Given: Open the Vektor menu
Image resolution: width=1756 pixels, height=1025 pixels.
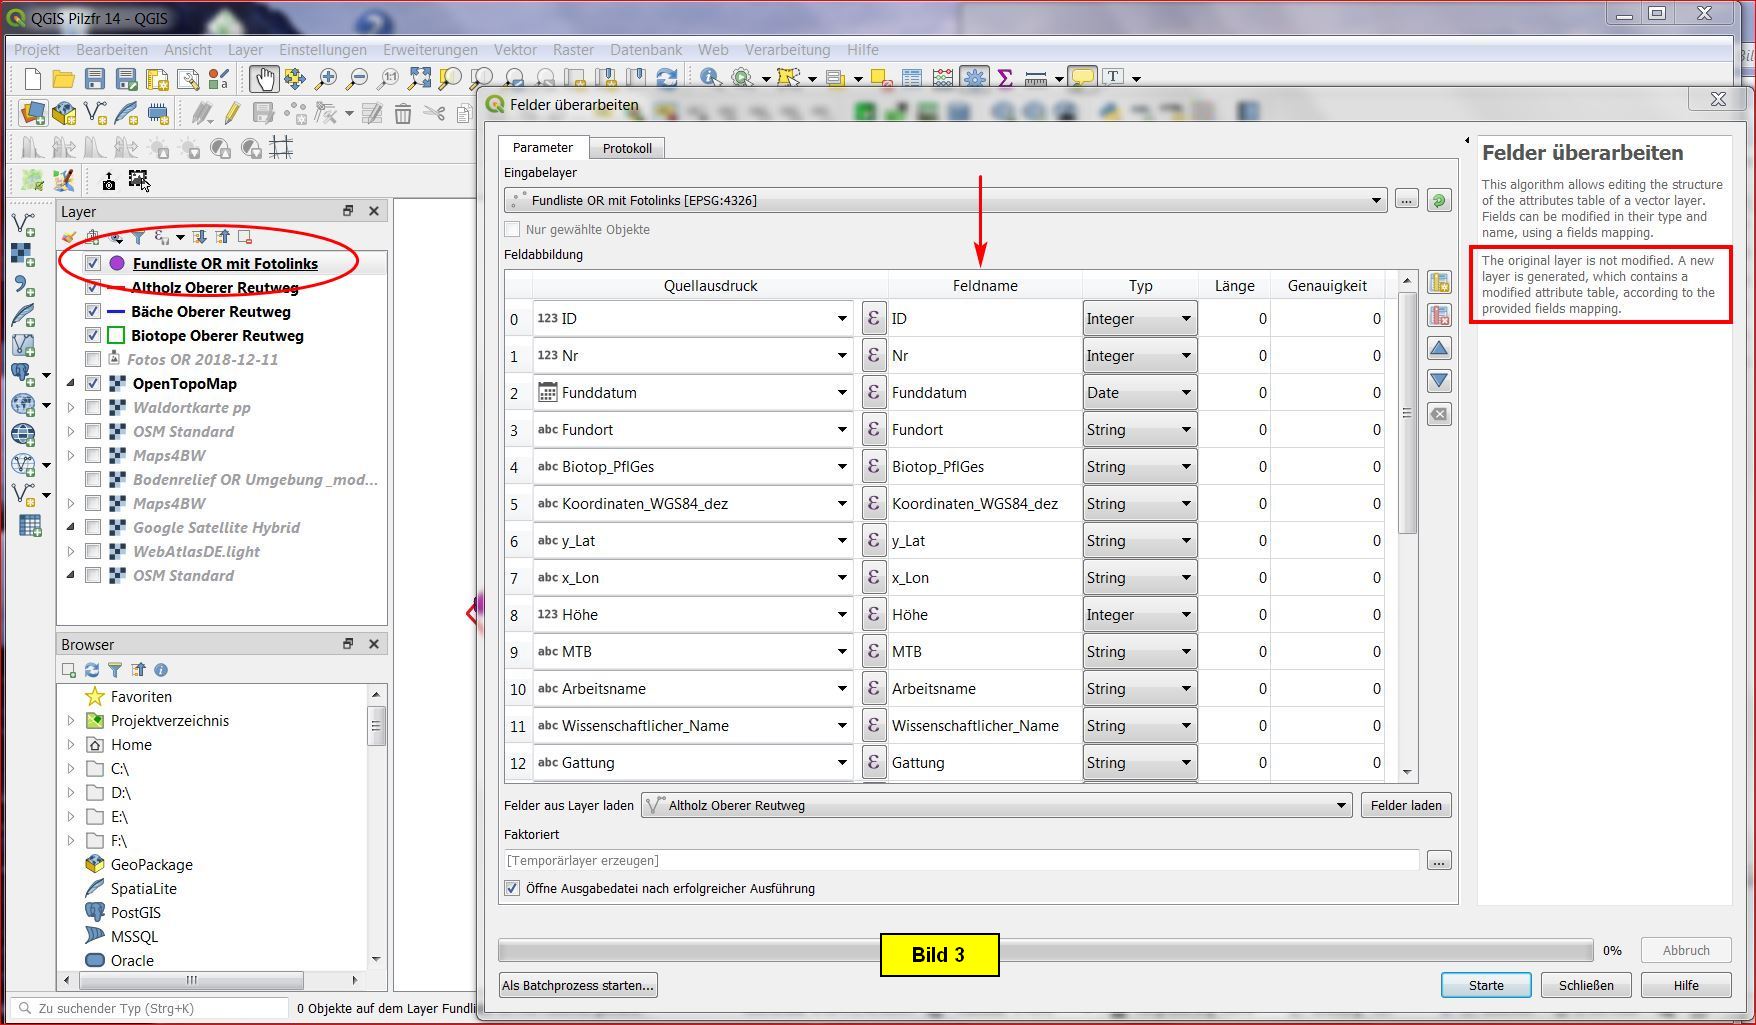Looking at the screenshot, I should (x=515, y=50).
